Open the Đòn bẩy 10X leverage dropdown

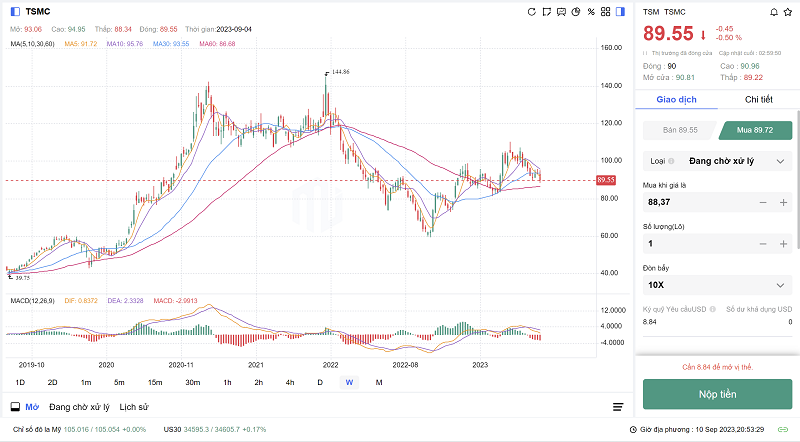[x=717, y=285]
